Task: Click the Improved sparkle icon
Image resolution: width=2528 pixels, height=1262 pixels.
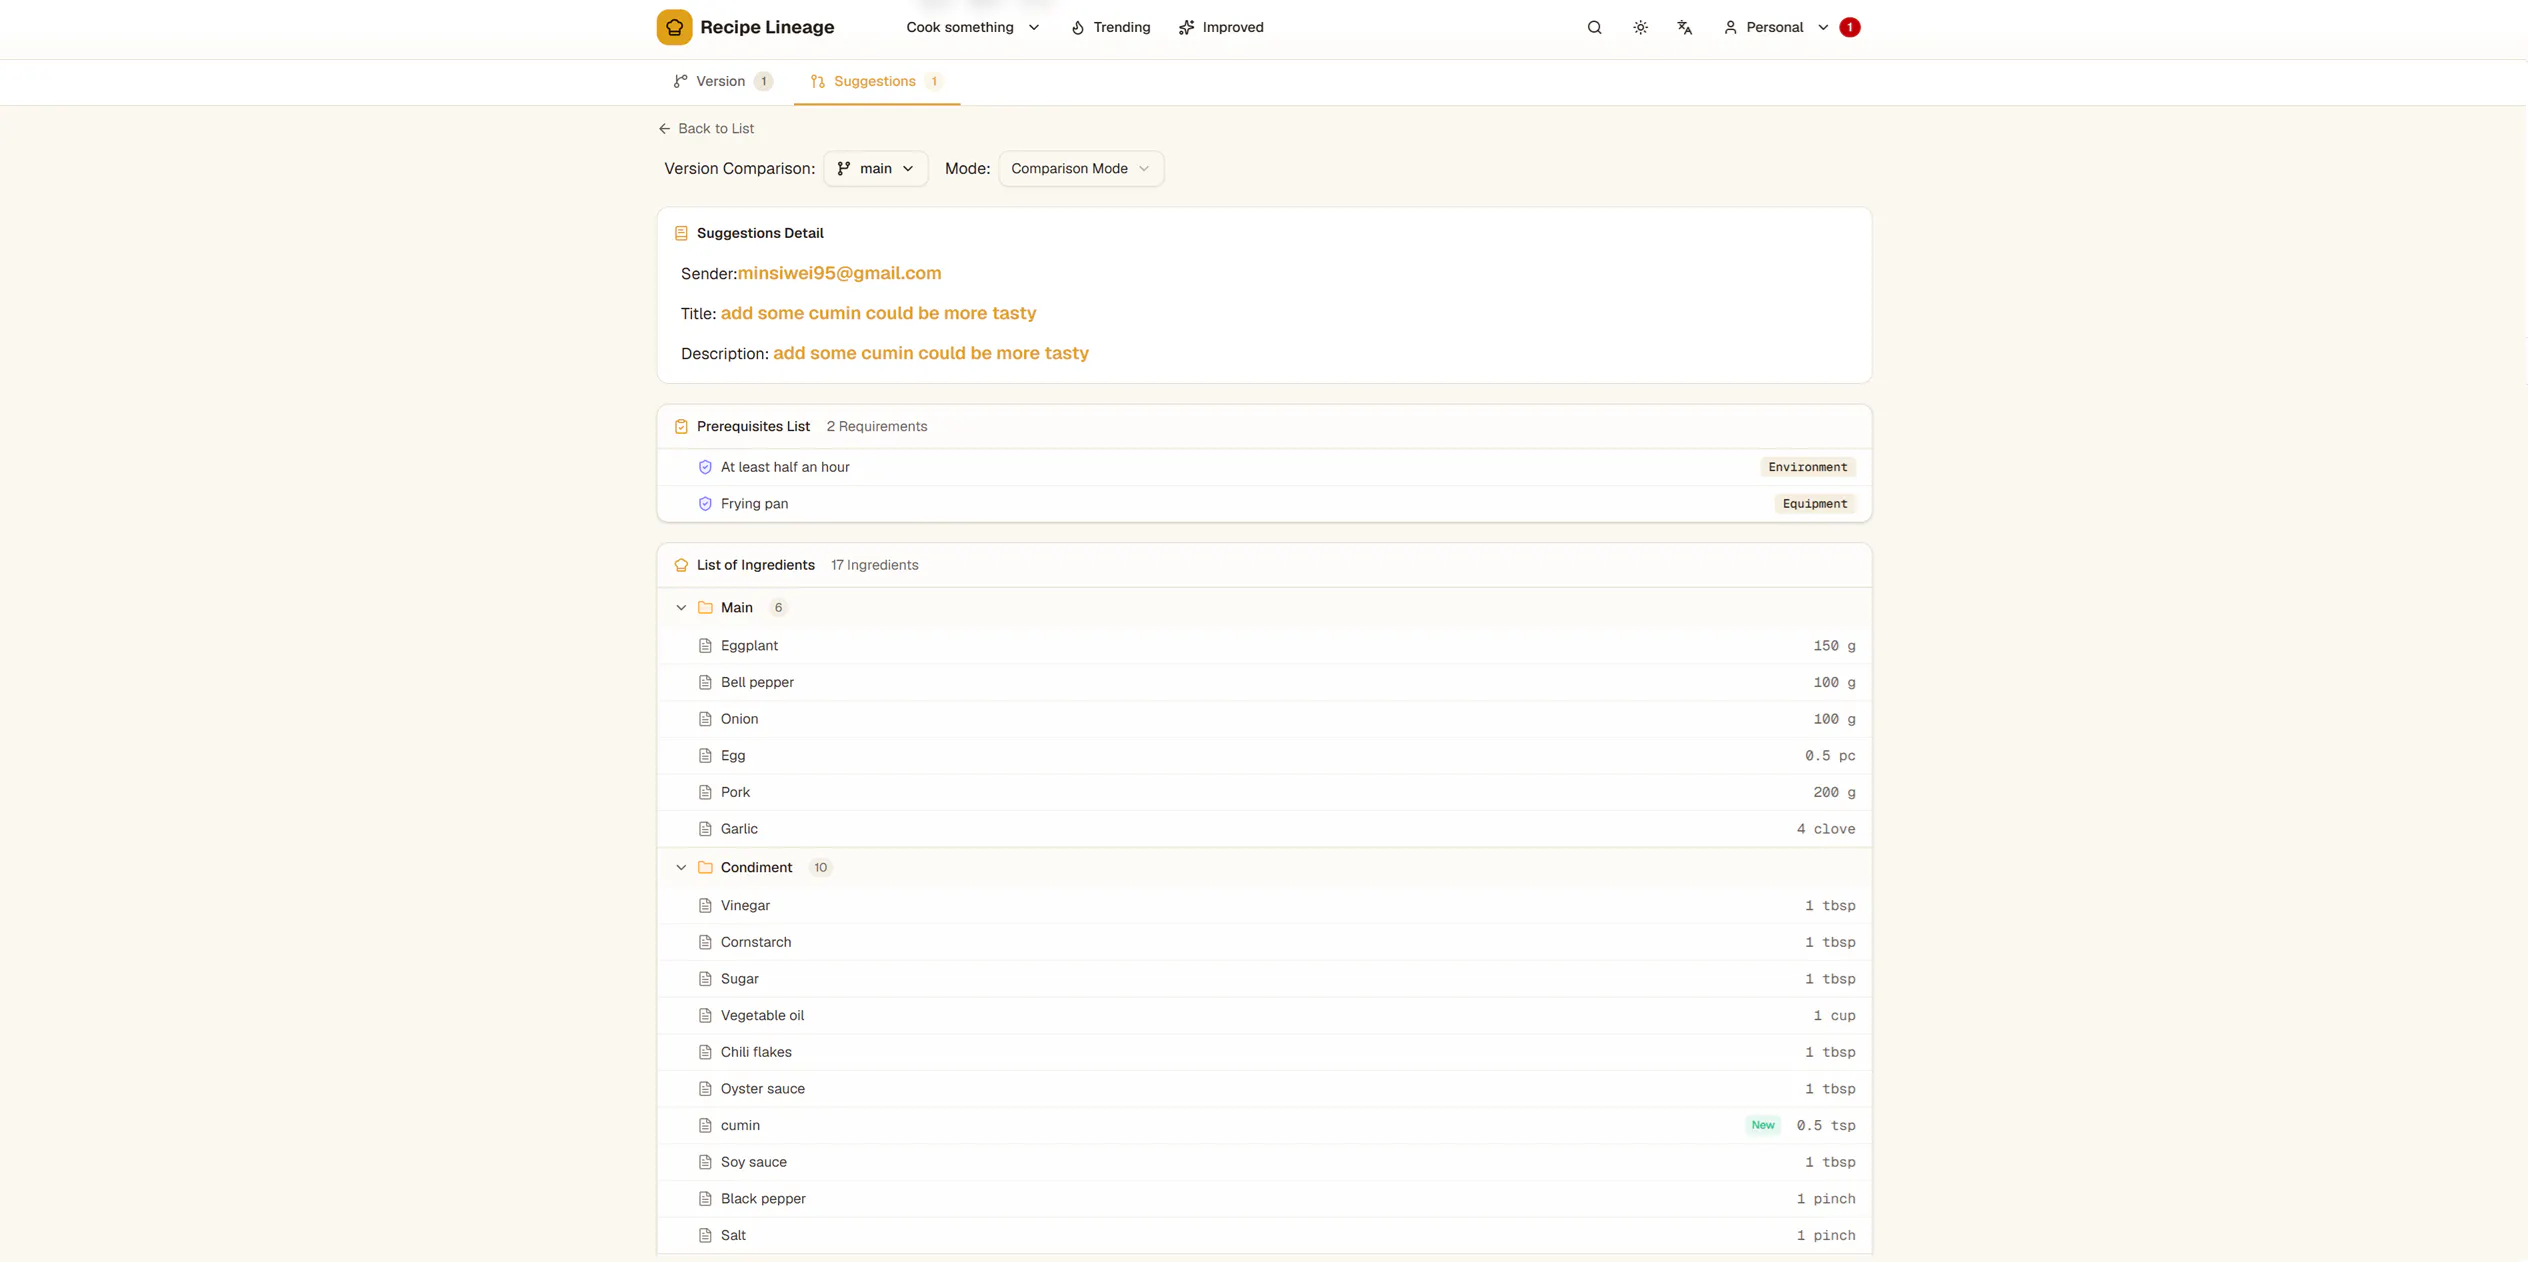Action: [x=1186, y=27]
